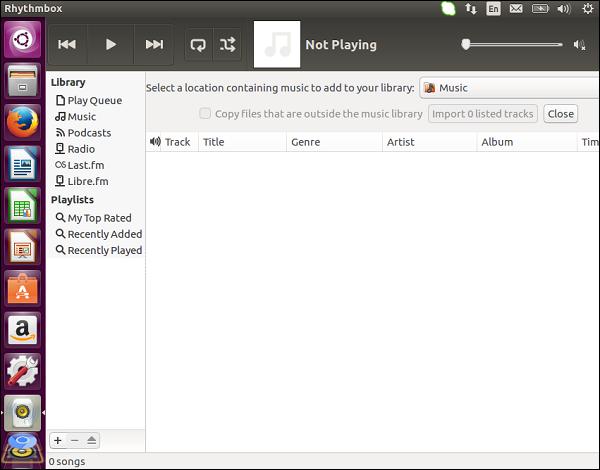Launch Firefox from the Ubuntu dock

[x=22, y=122]
